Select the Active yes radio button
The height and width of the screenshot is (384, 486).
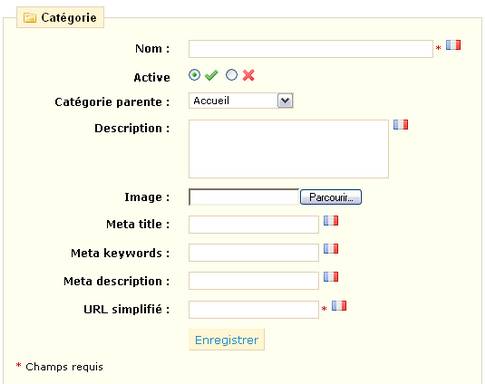(x=194, y=75)
